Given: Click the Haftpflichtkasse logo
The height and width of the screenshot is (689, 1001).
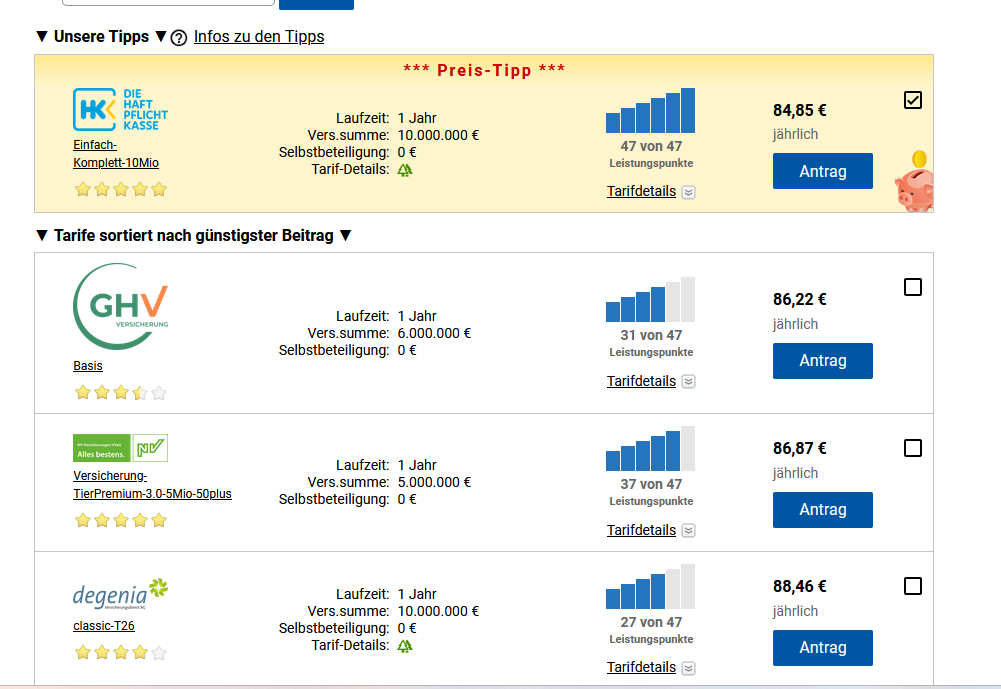Looking at the screenshot, I should click(116, 110).
